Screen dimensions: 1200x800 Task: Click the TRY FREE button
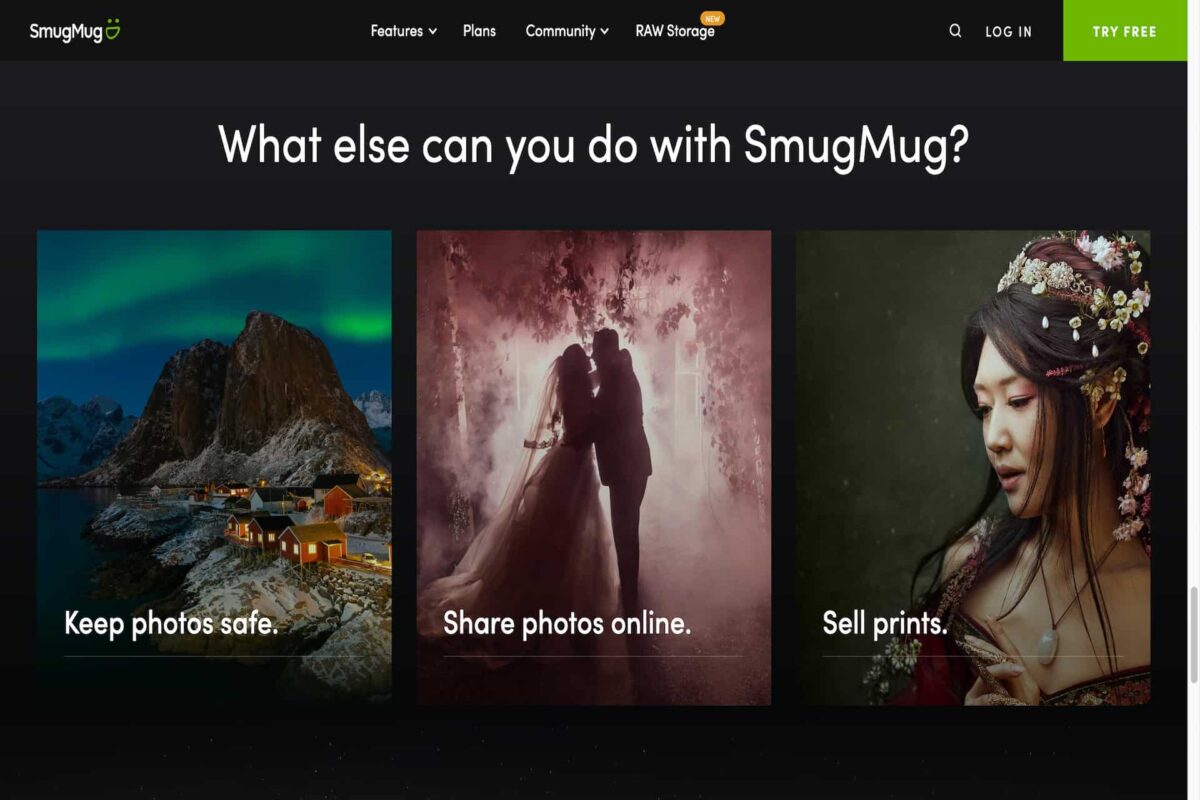tap(1125, 31)
